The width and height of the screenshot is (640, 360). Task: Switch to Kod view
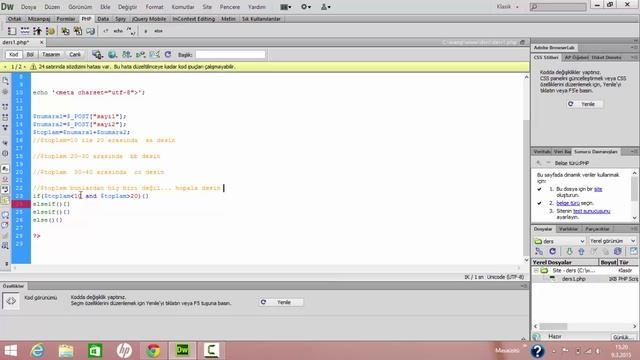(x=13, y=54)
